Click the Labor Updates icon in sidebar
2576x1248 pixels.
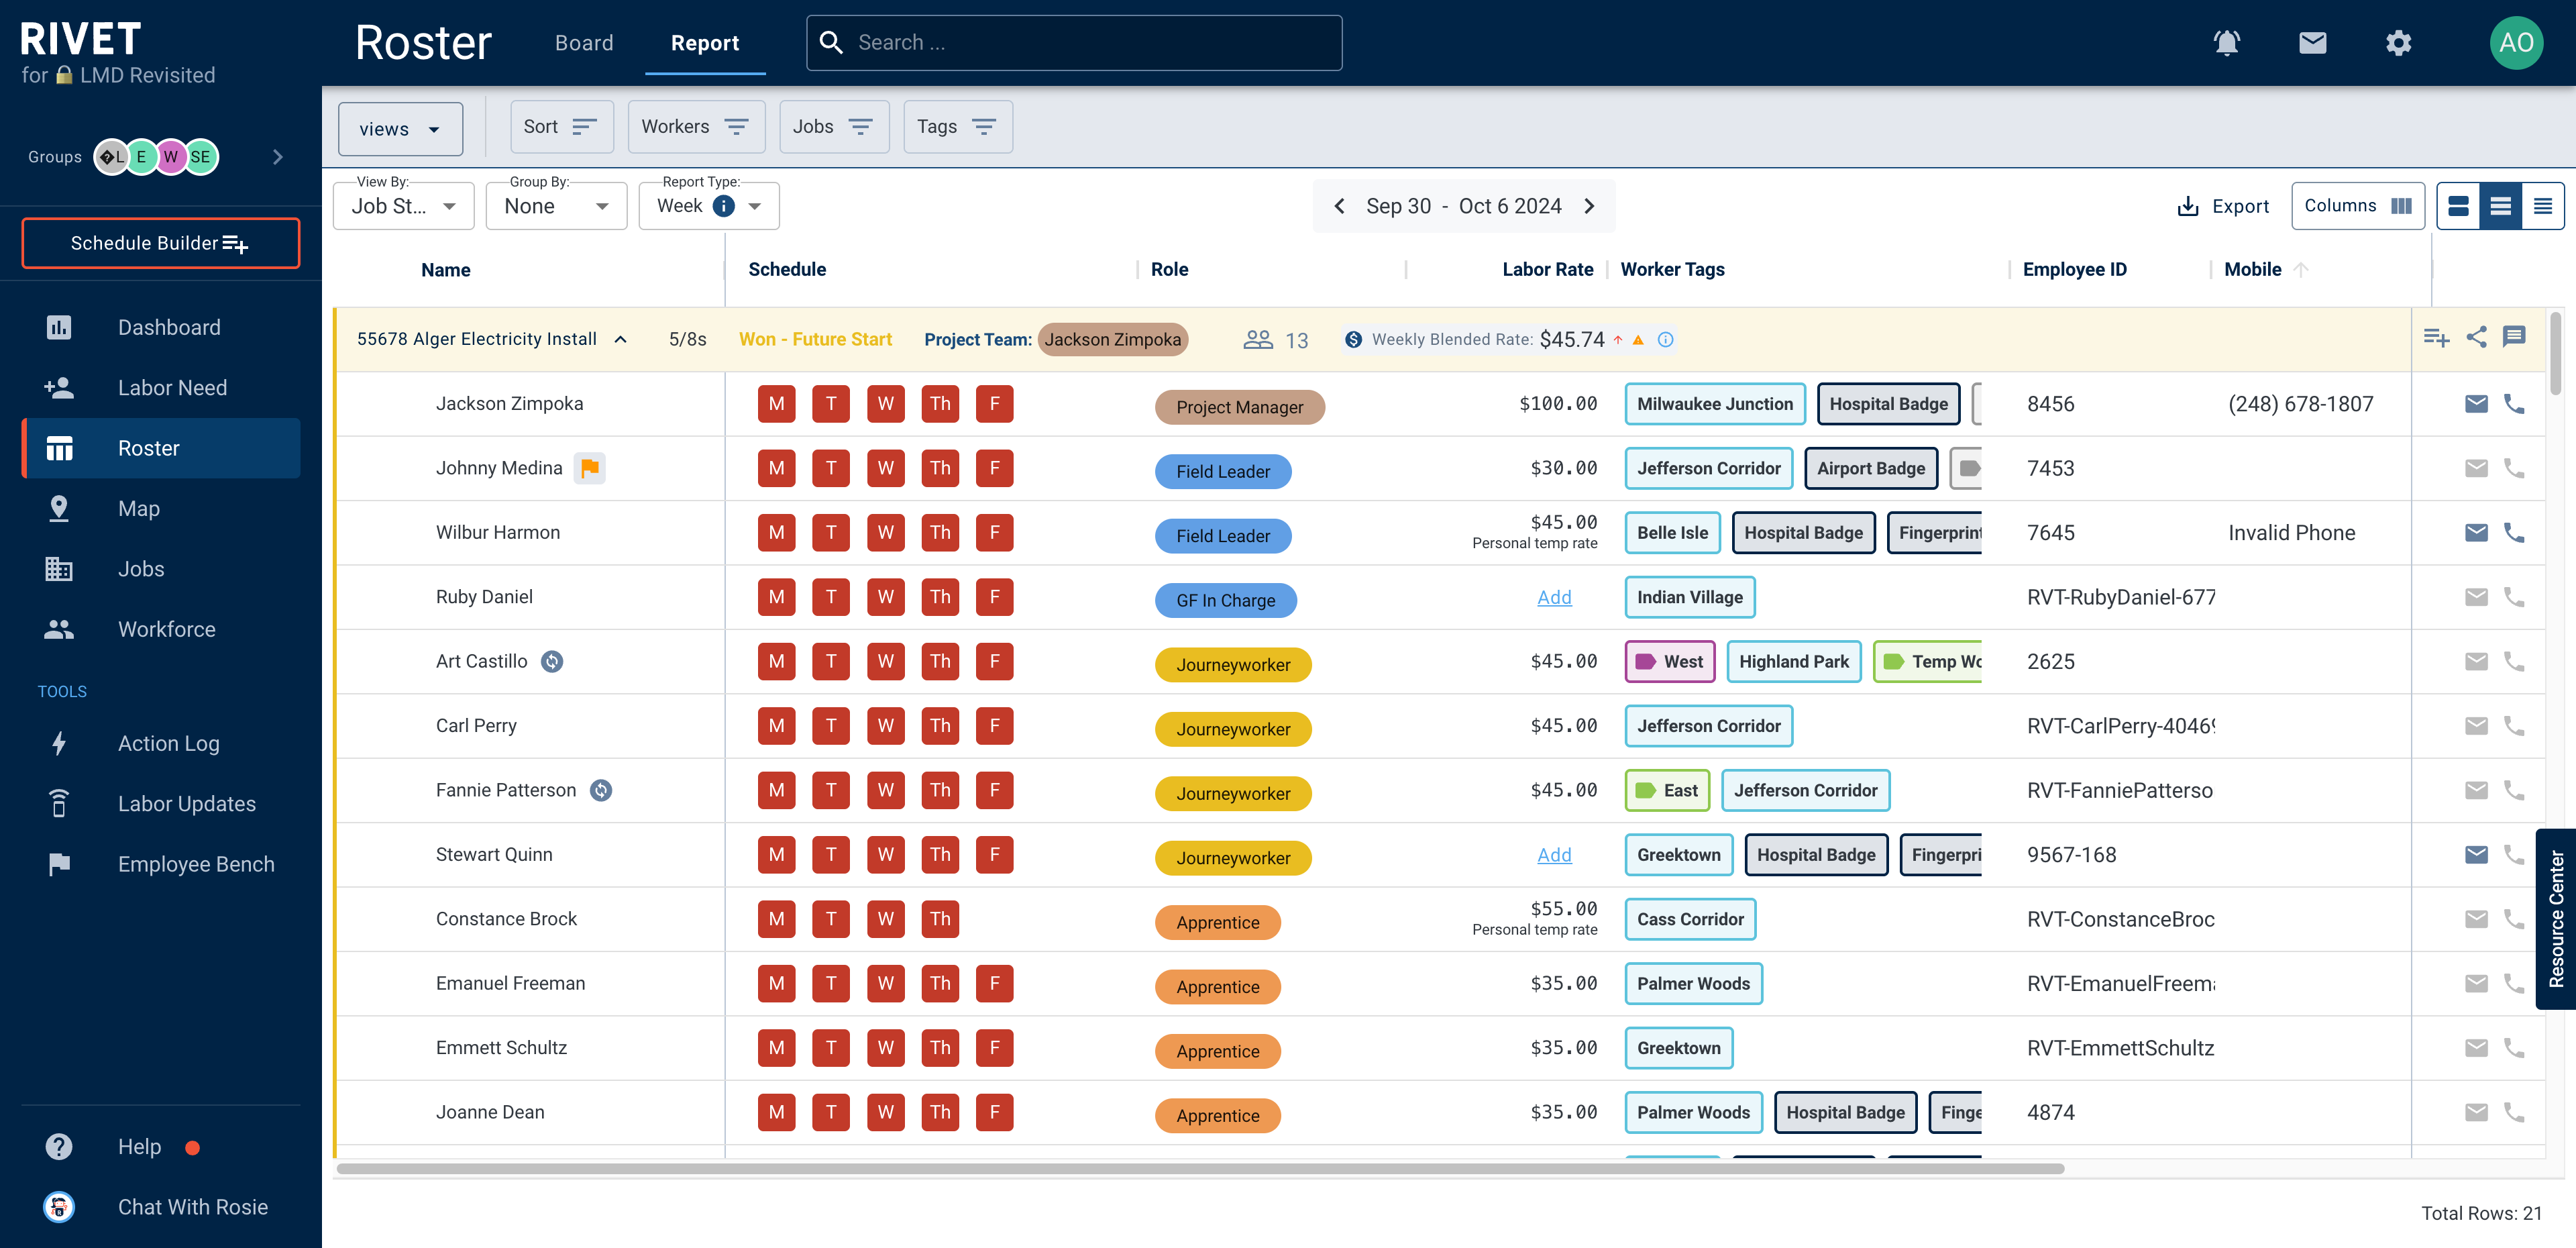pos(59,803)
